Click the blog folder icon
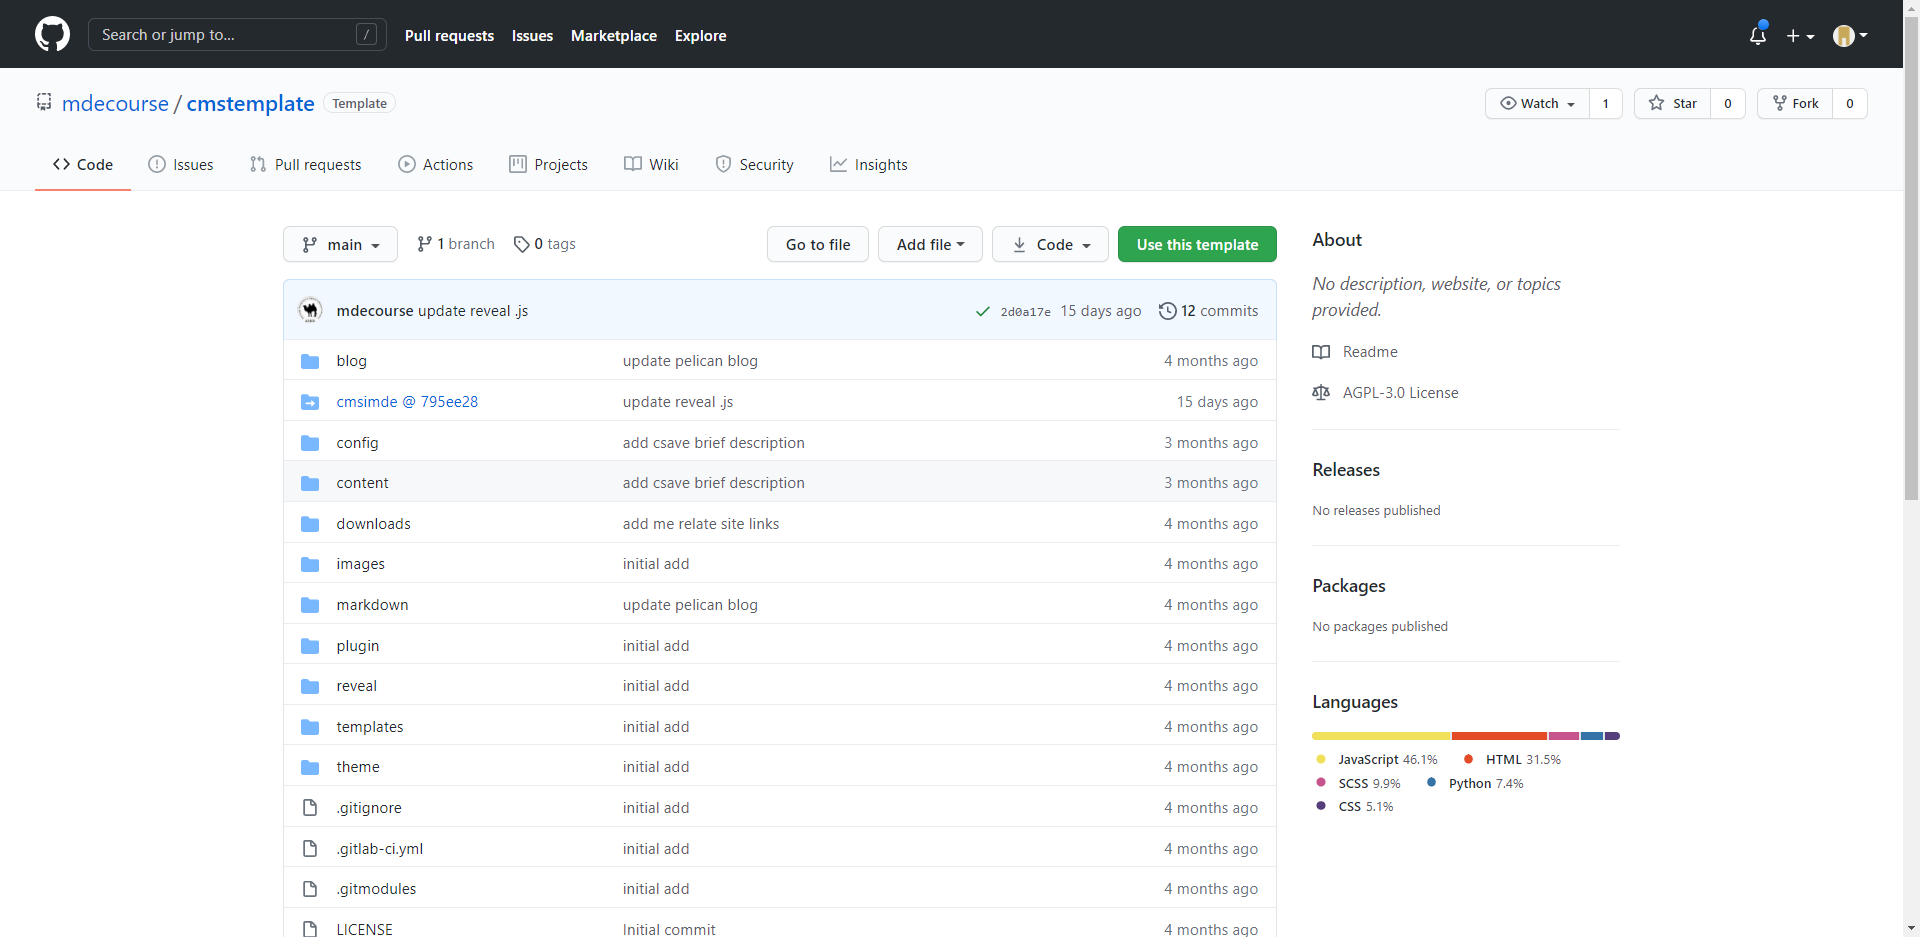1920x937 pixels. (310, 361)
